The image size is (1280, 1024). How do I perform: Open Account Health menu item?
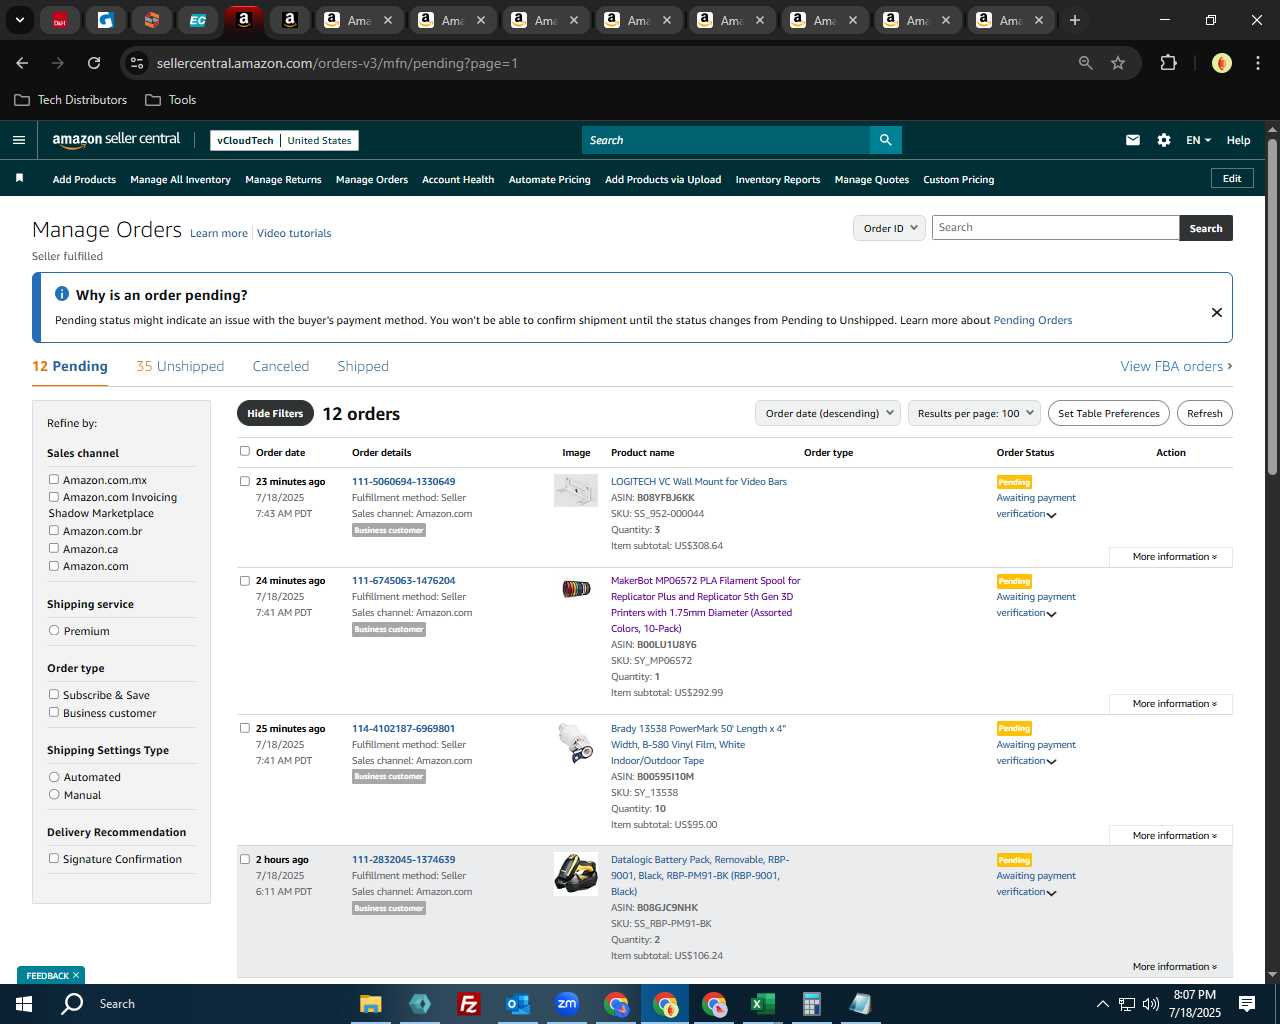[x=458, y=180]
